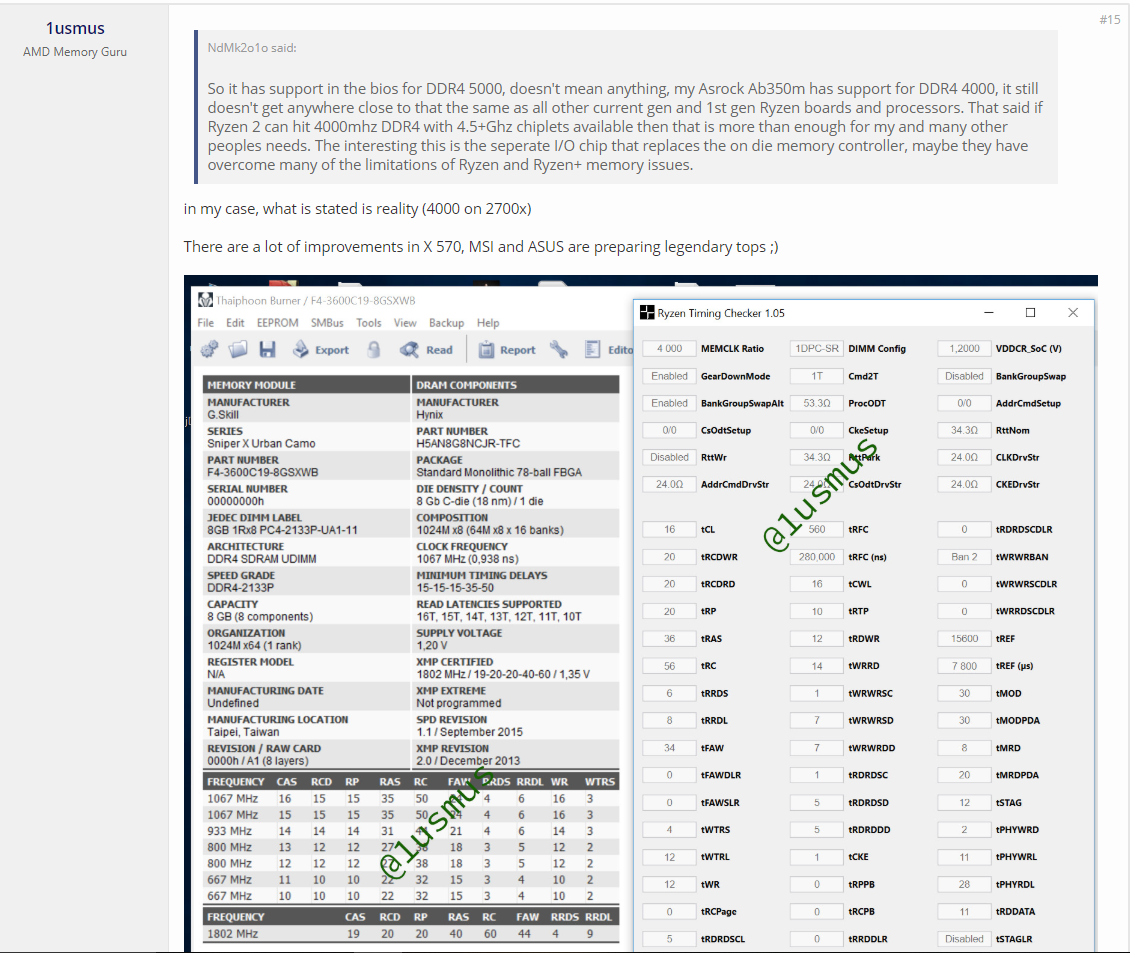The image size is (1130, 953).
Task: Click the ProcODT value 53.3Ω
Action: pos(817,403)
